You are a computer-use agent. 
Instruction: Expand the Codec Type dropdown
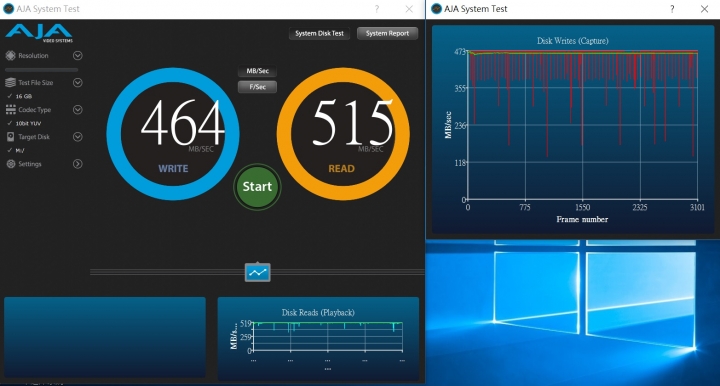(x=78, y=110)
